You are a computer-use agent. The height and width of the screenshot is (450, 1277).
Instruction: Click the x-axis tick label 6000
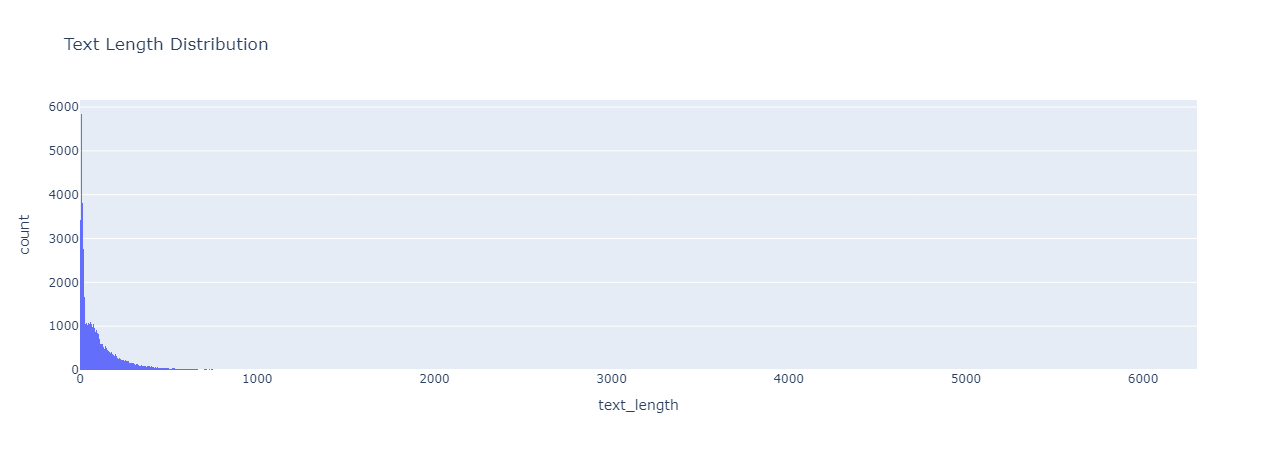[1143, 380]
